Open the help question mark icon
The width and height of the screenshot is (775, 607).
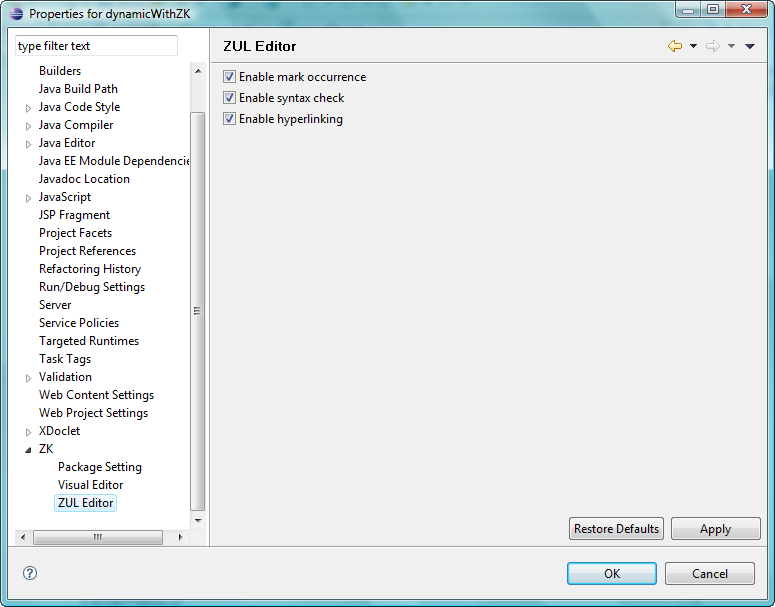tap(30, 573)
